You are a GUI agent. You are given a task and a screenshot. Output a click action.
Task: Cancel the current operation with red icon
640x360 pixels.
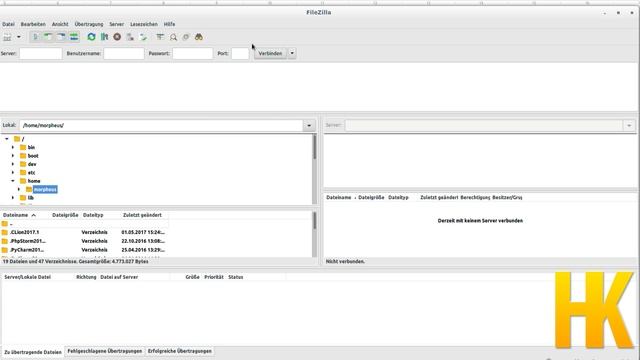[x=117, y=37]
